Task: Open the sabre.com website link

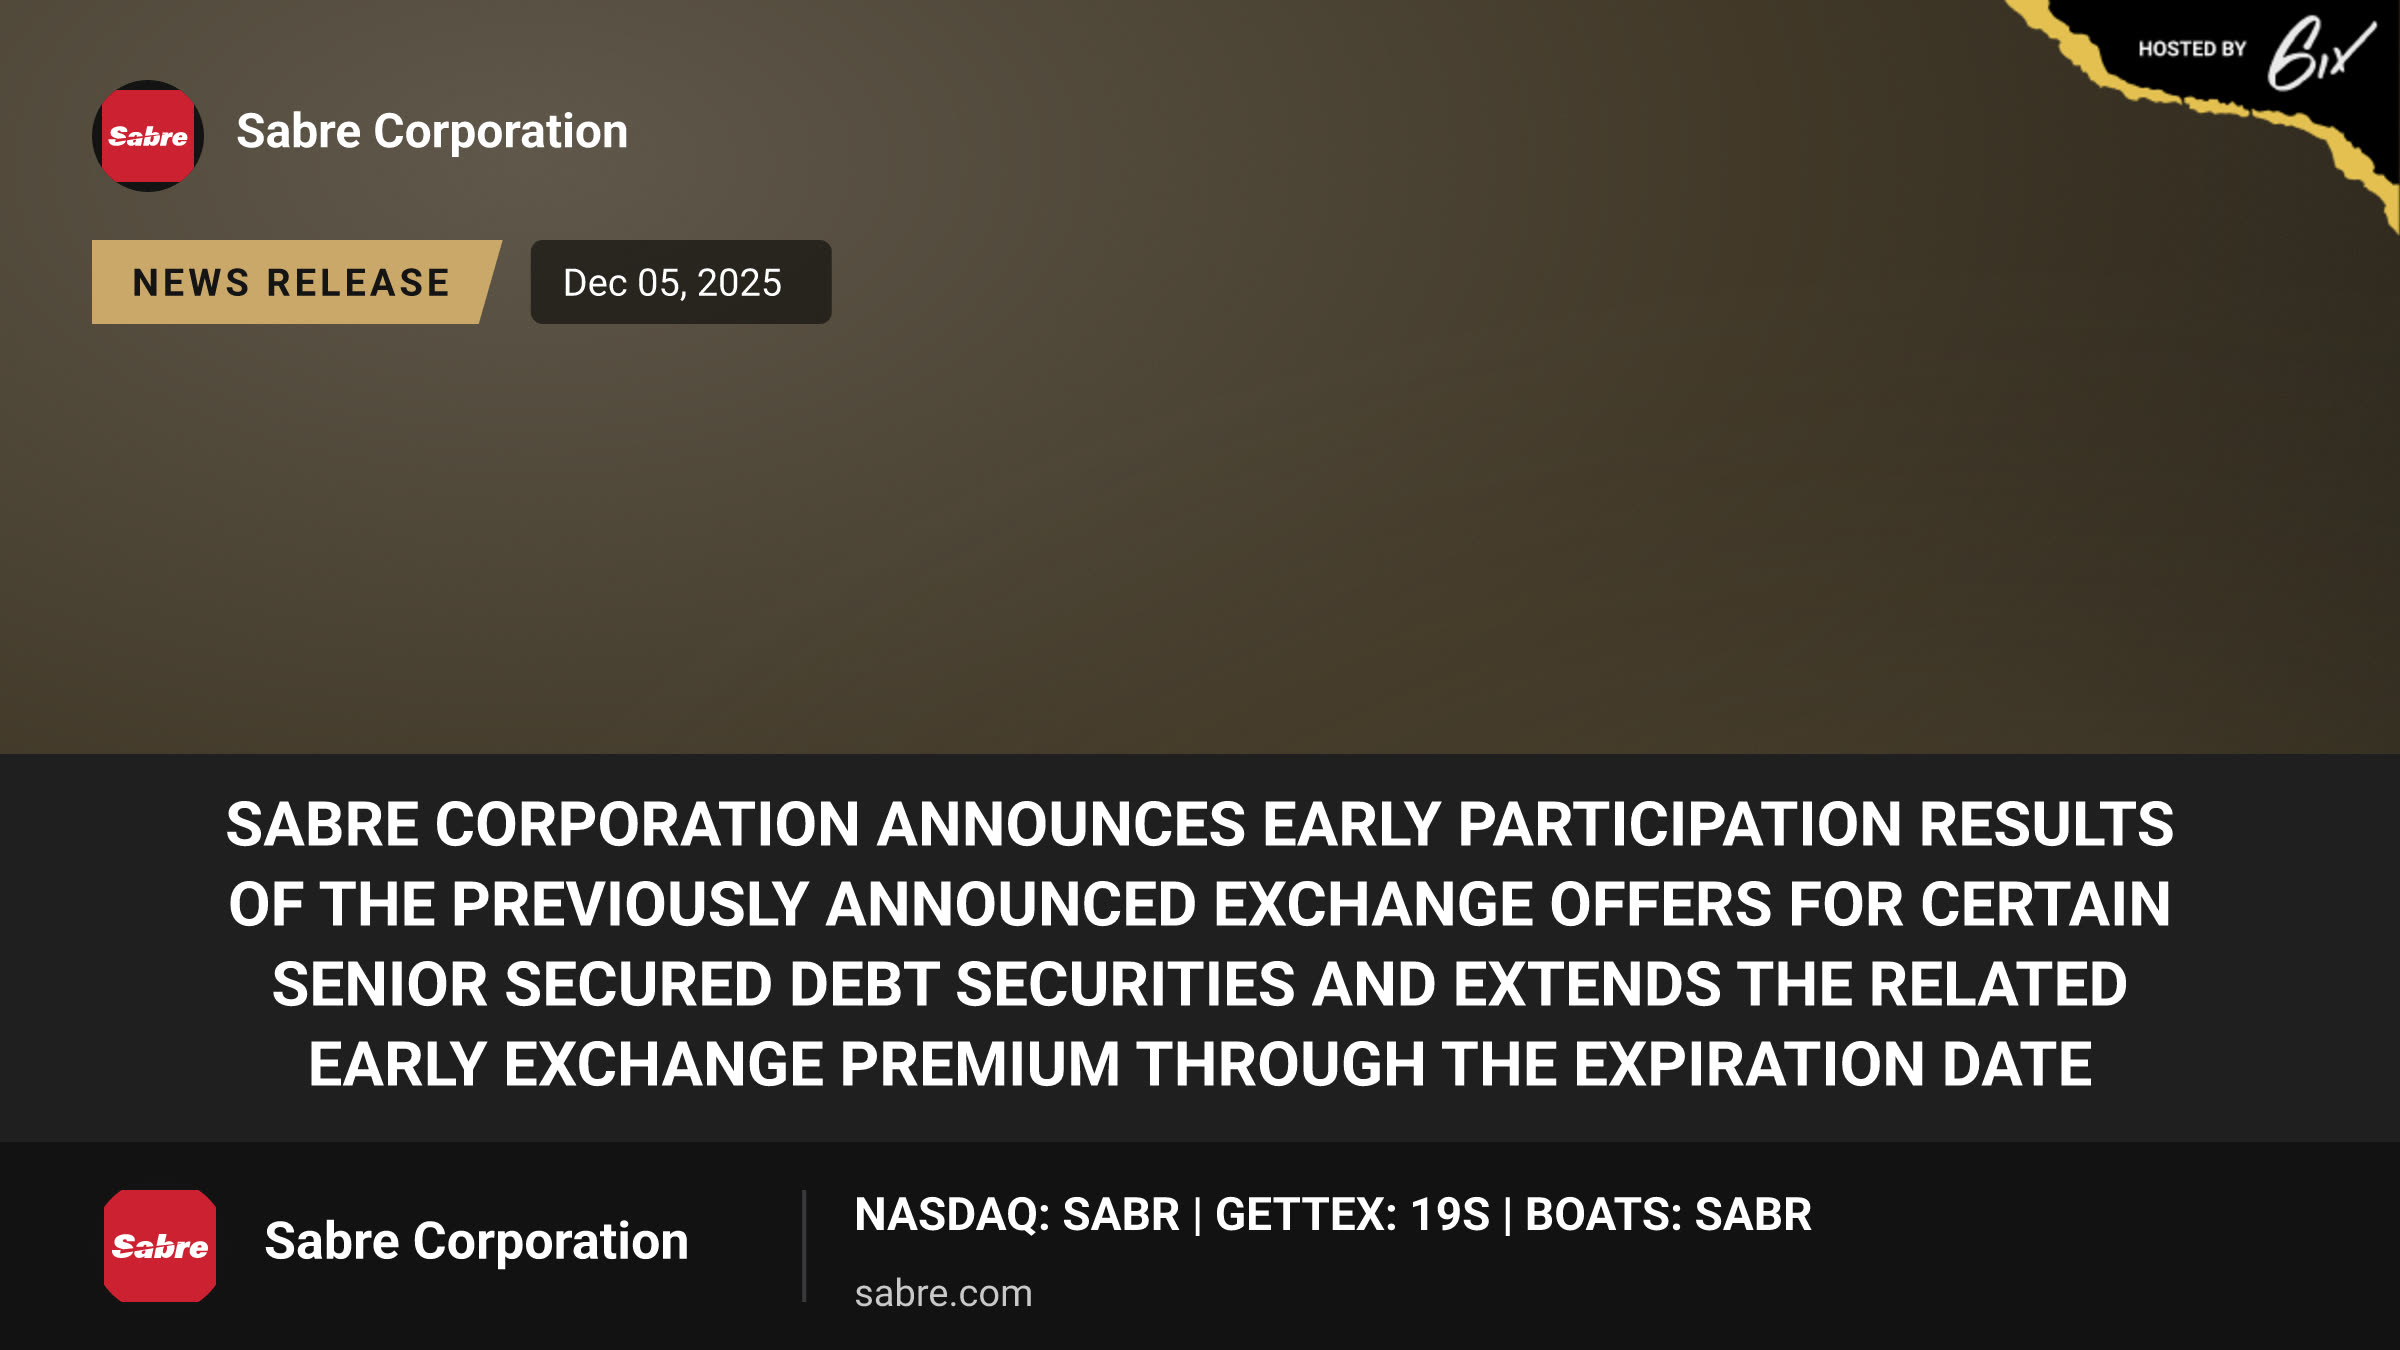Action: pos(943,1293)
